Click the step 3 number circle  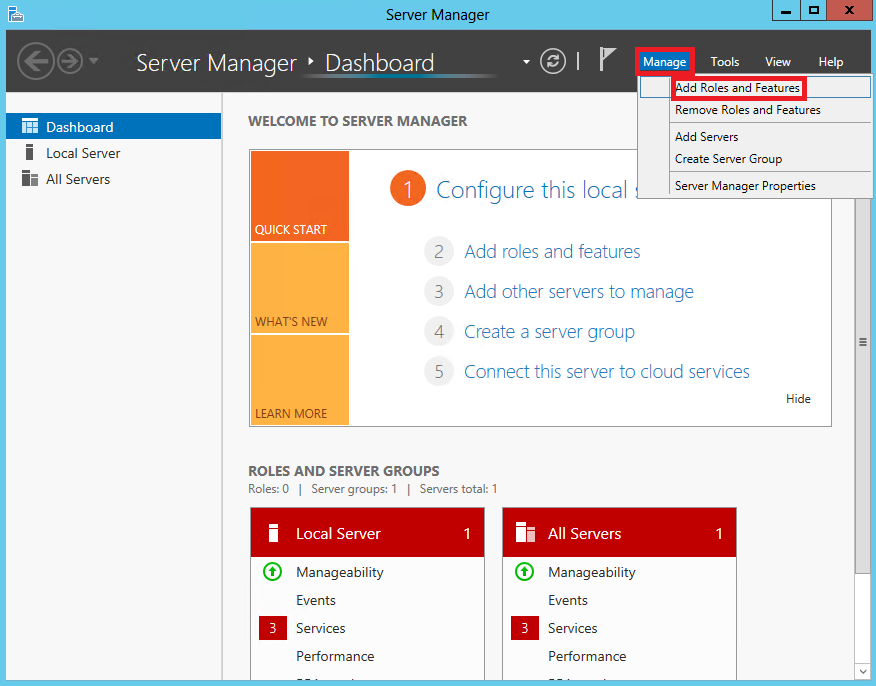point(439,292)
